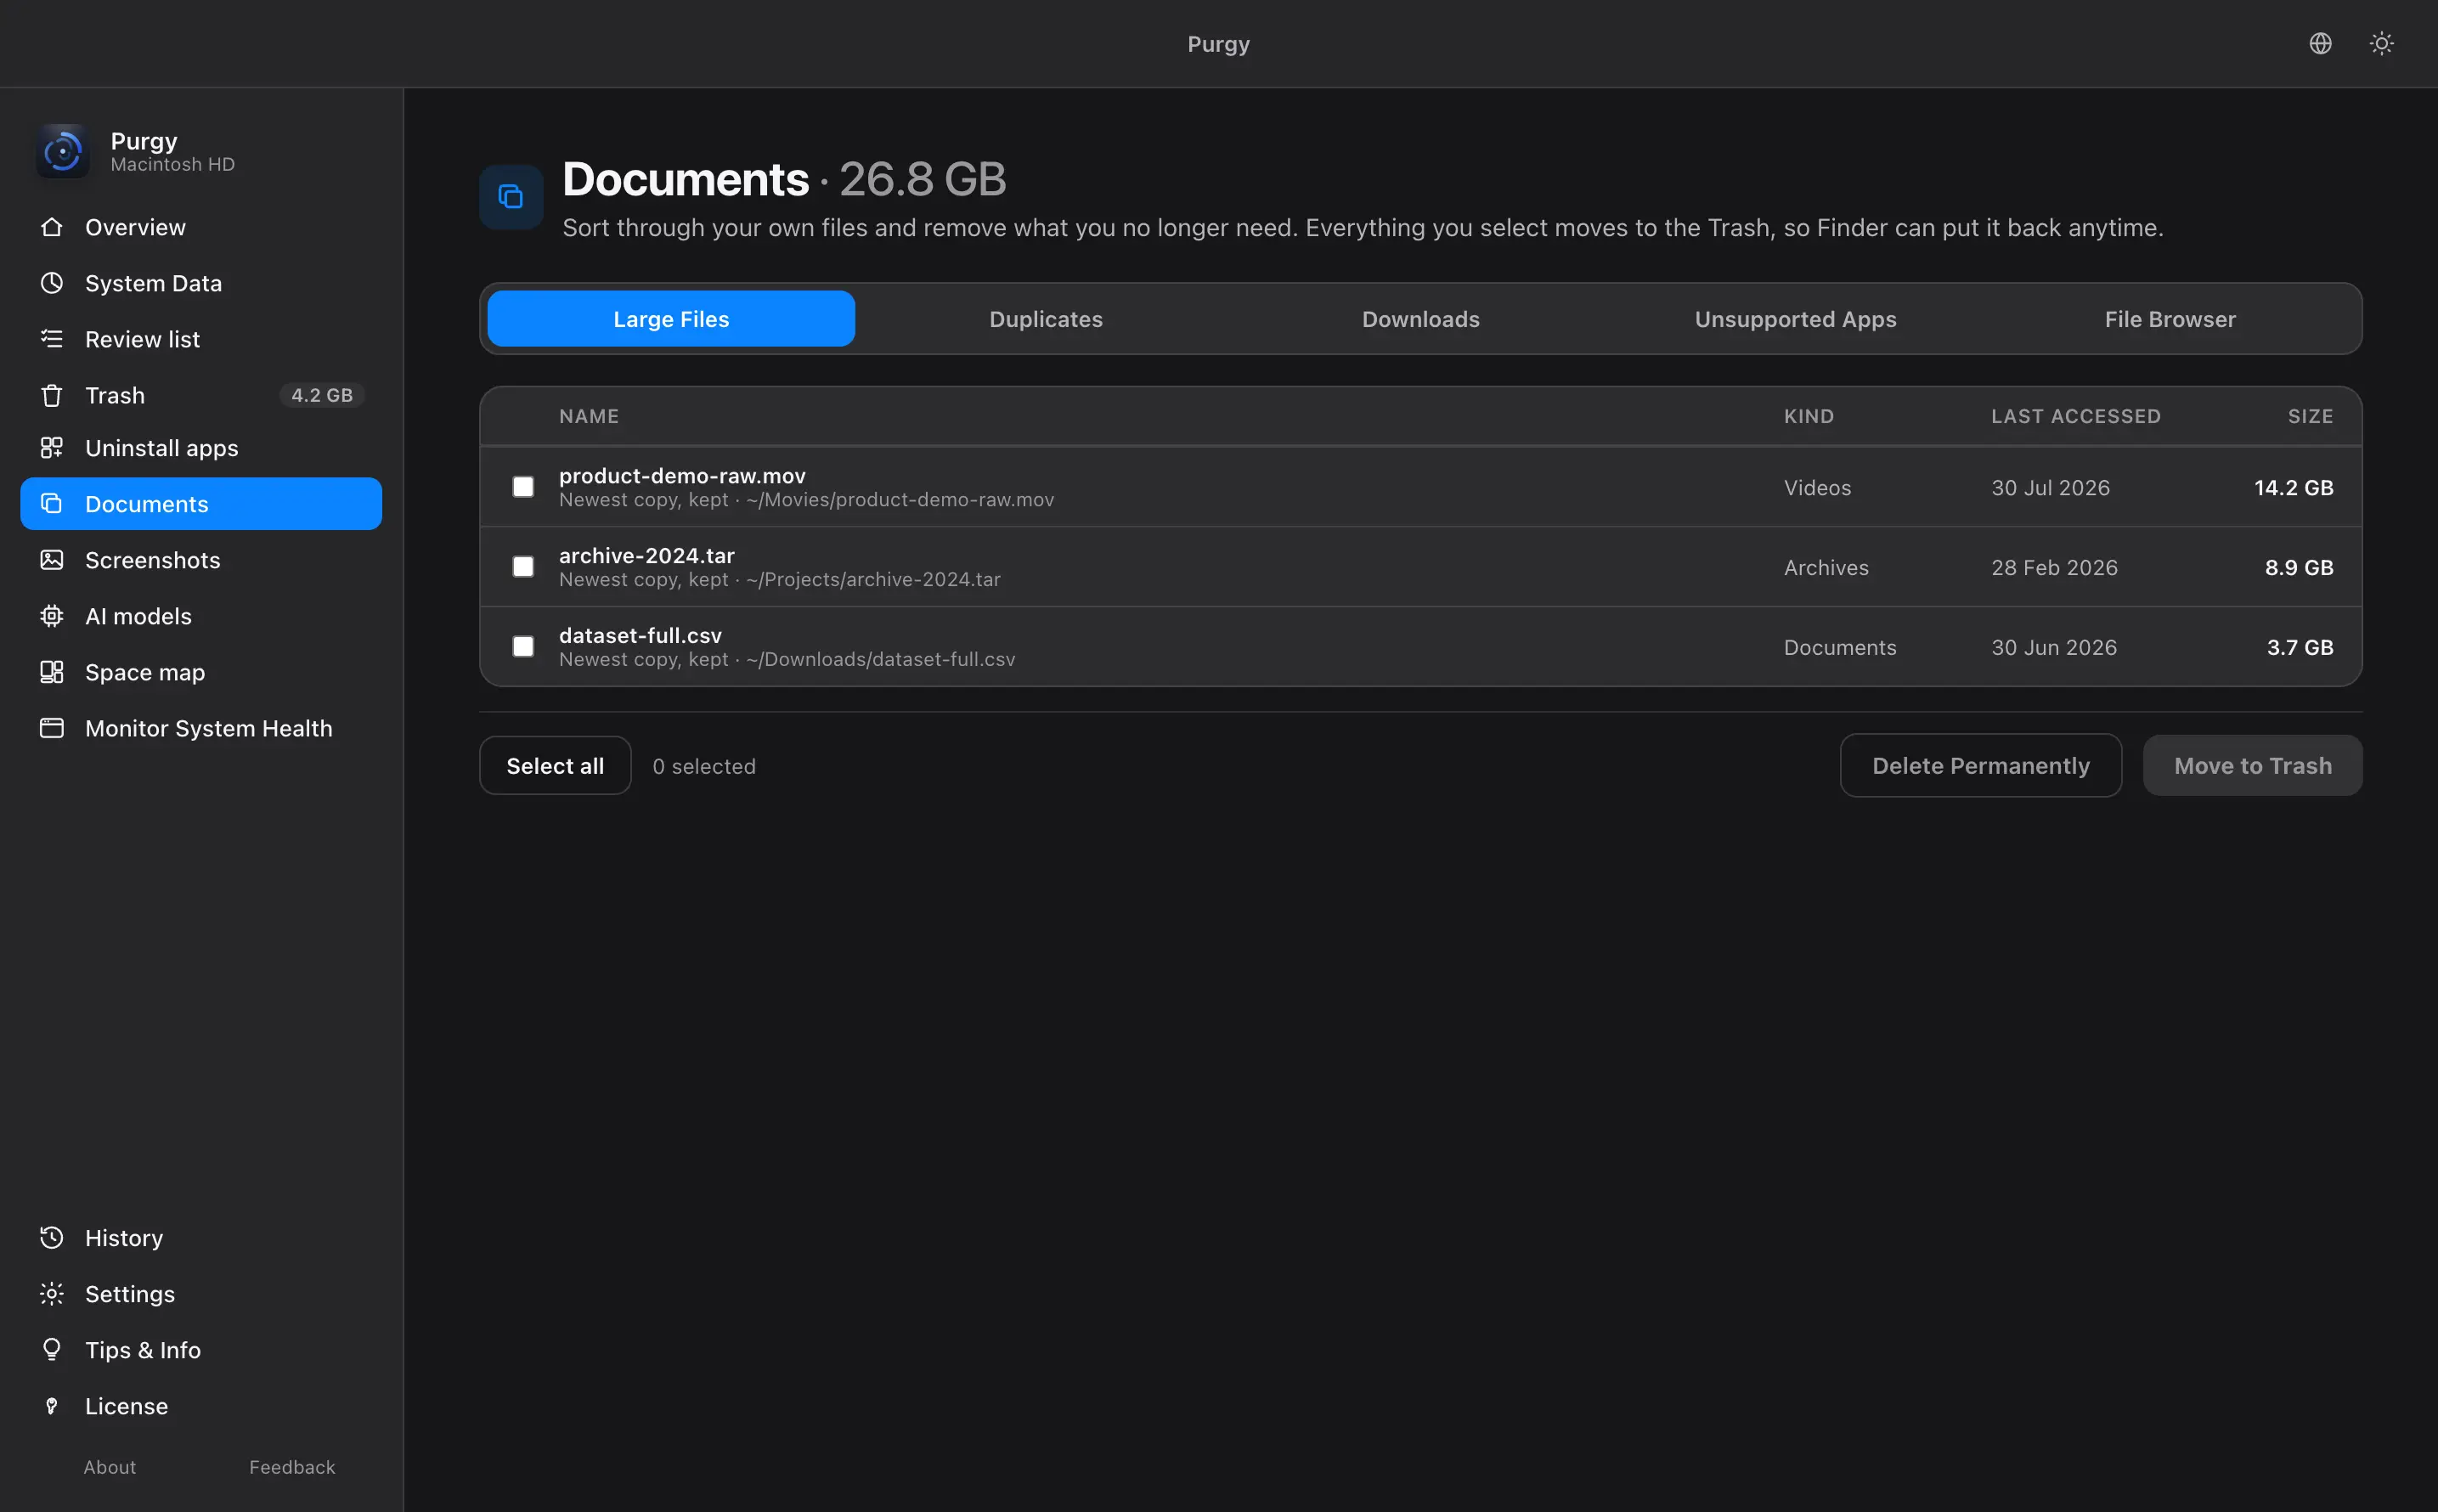Click the History clock icon
Screen dimensions: 2438x1512
point(52,1238)
